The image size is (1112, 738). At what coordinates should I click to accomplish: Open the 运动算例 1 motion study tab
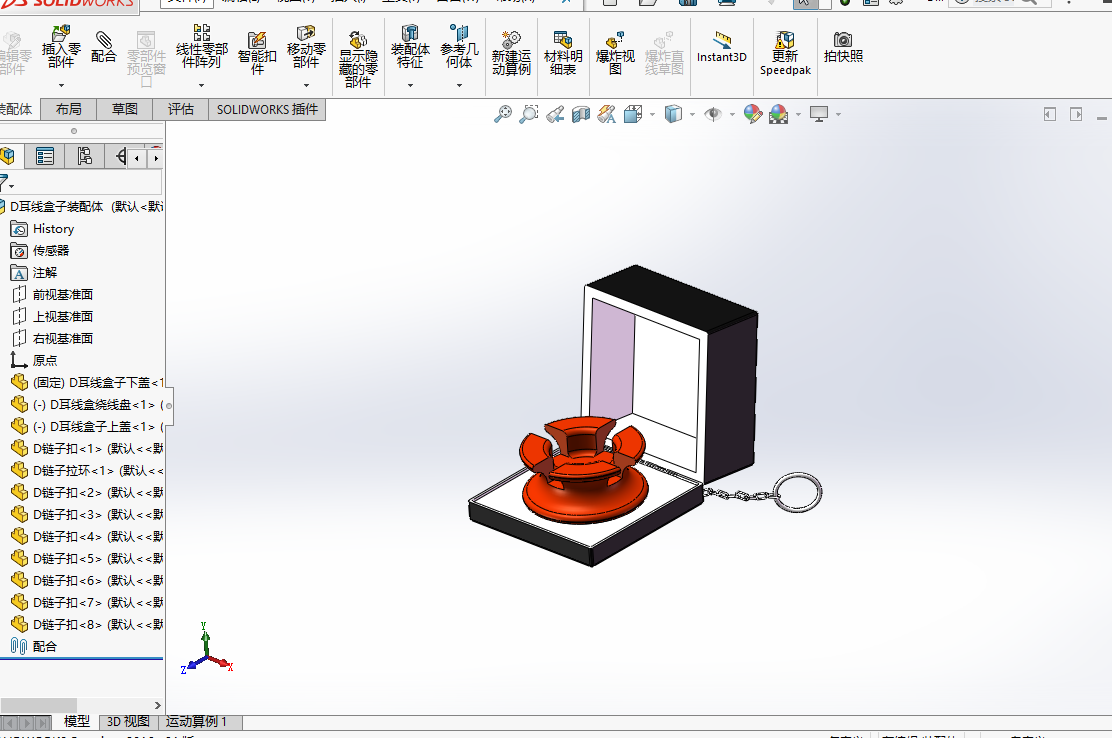(x=196, y=722)
